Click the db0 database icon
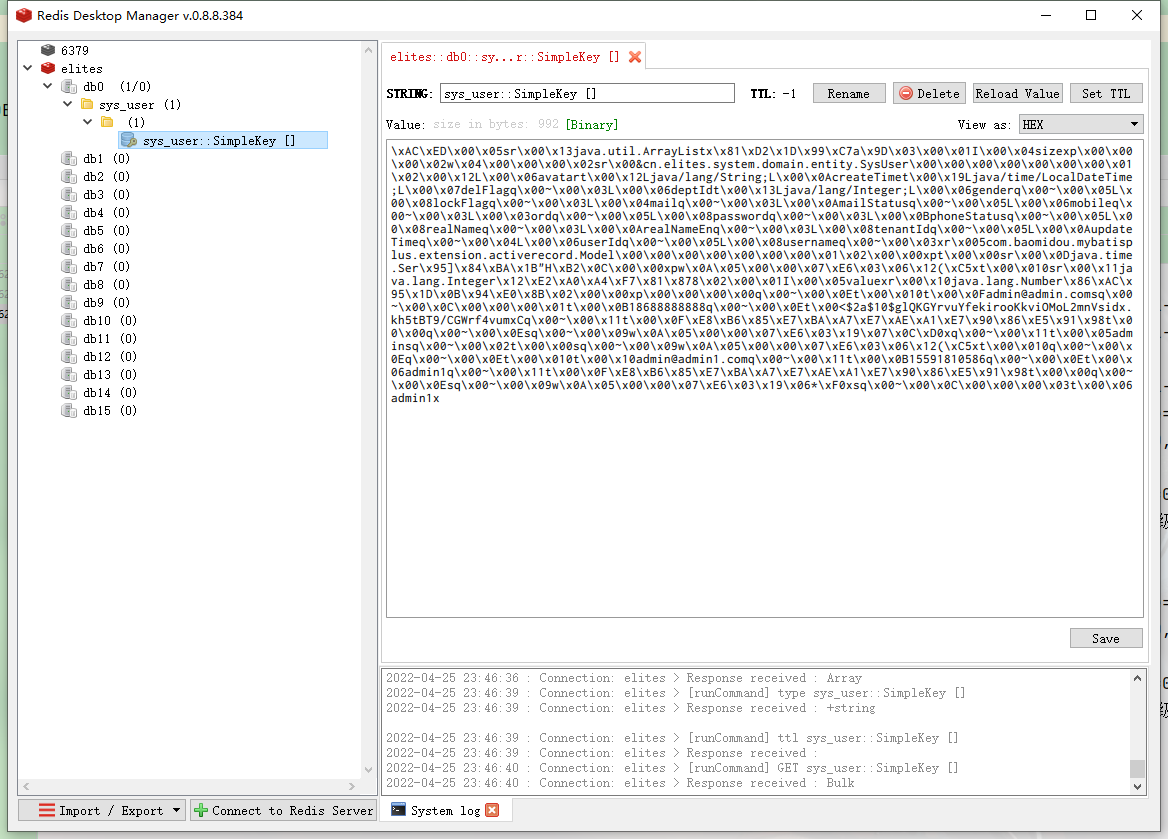Screen dimensions: 1168x839 [69, 86]
